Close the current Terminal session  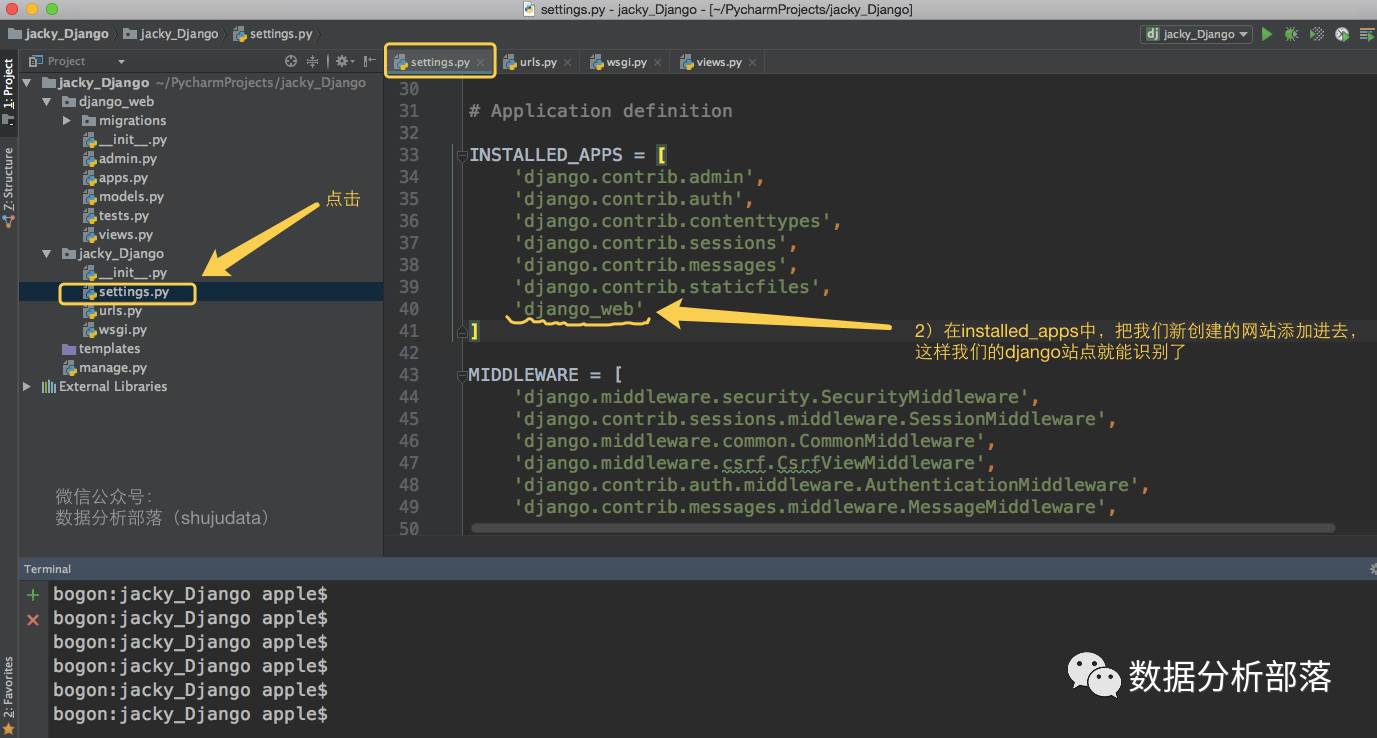click(32, 620)
